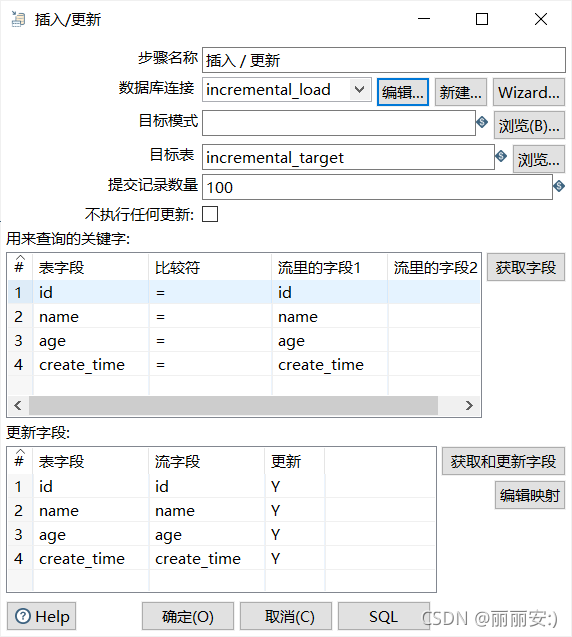
Task: Focus the 目标表 field incremental_target
Action: (348, 157)
